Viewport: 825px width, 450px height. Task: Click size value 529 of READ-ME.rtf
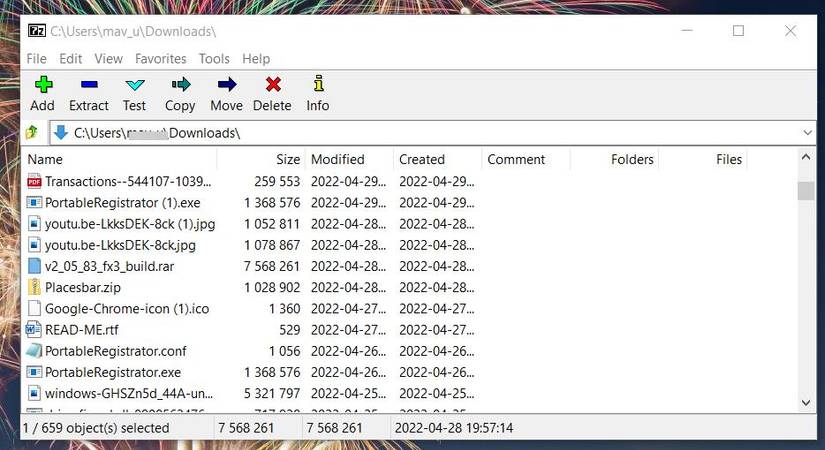(289, 329)
